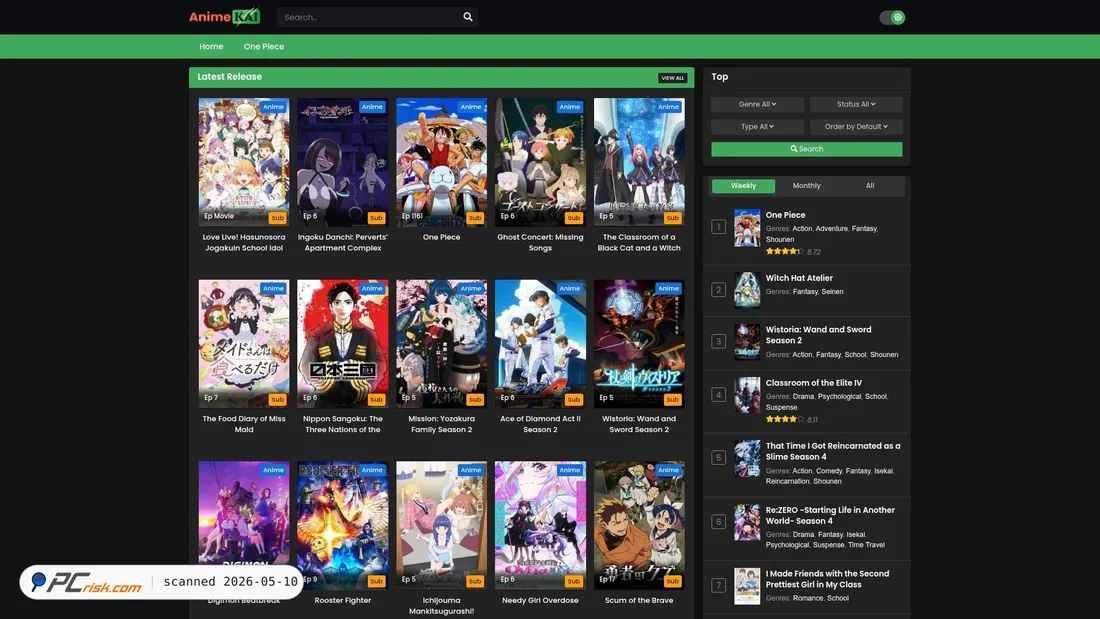Toggle the dark mode switch
1100x619 pixels.
coord(892,18)
